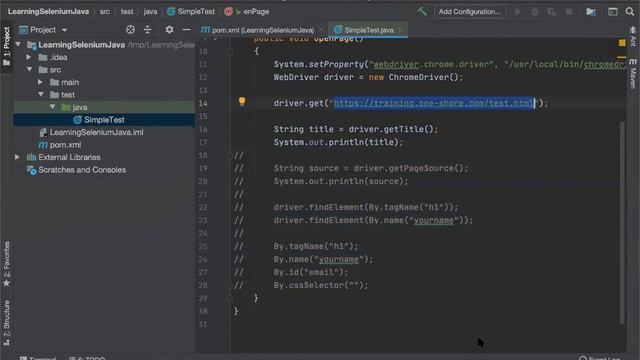Click openPage method breadcrumb
This screenshot has height=360, width=640.
pyautogui.click(x=247, y=12)
